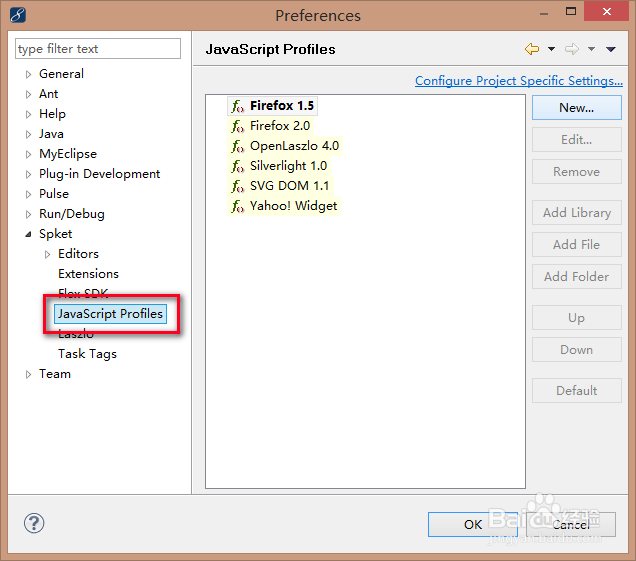Screen dimensions: 636x561
Task: Click the Remove button
Action: [577, 172]
